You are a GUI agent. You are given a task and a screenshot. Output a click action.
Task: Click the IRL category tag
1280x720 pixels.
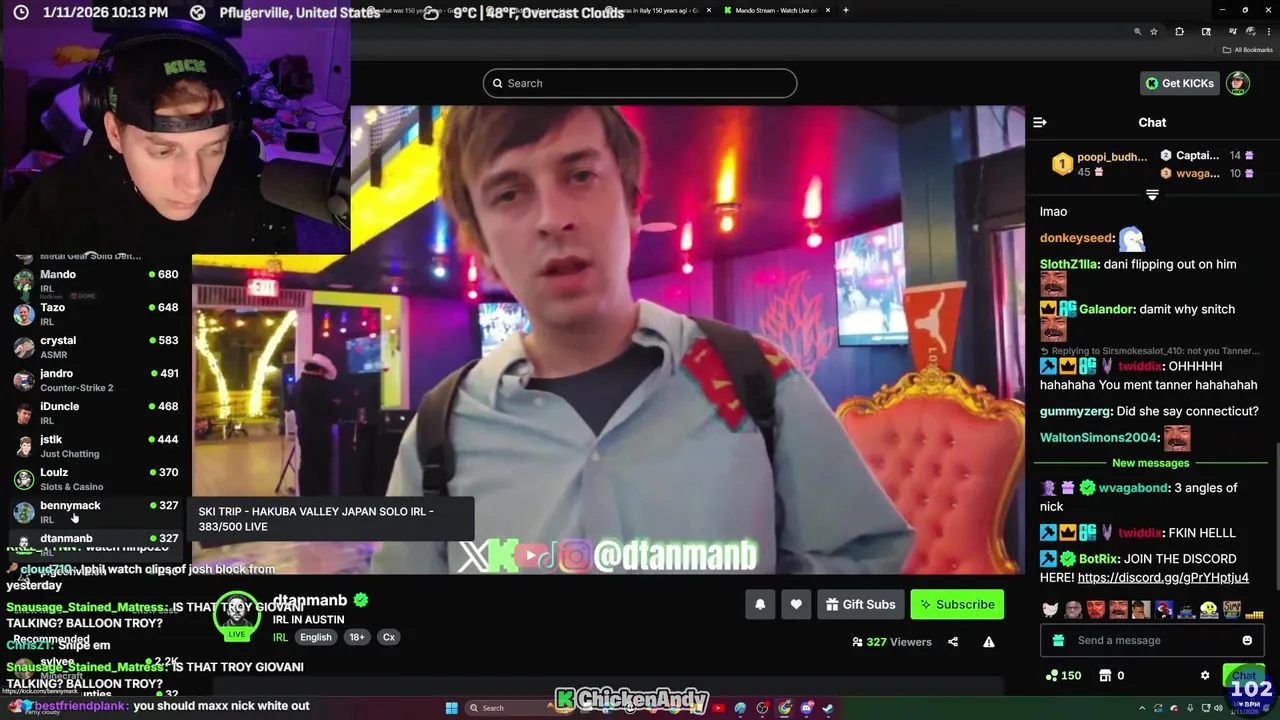280,637
